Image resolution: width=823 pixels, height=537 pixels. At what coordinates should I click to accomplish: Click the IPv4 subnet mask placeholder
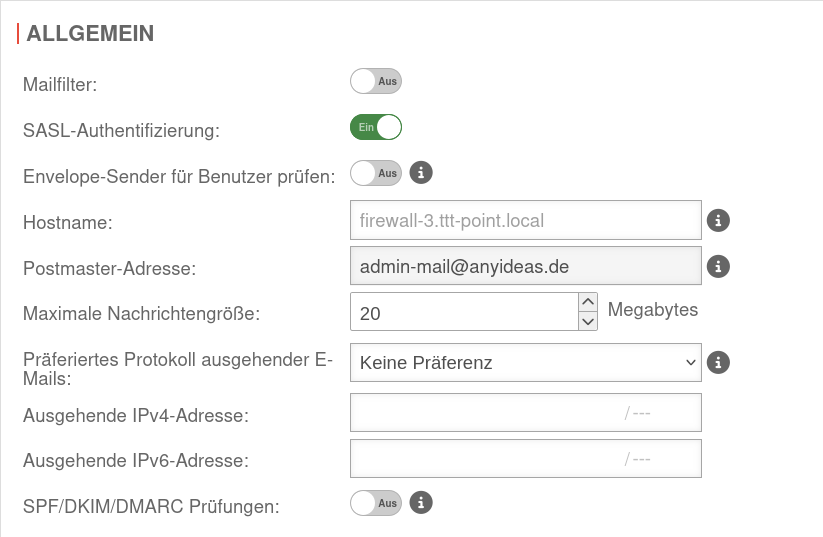(640, 412)
